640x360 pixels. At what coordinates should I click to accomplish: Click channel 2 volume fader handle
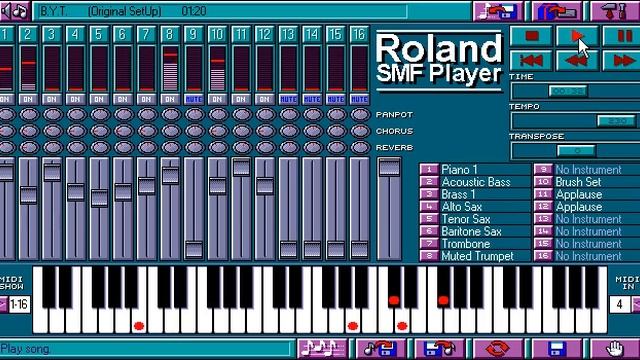pos(29,195)
